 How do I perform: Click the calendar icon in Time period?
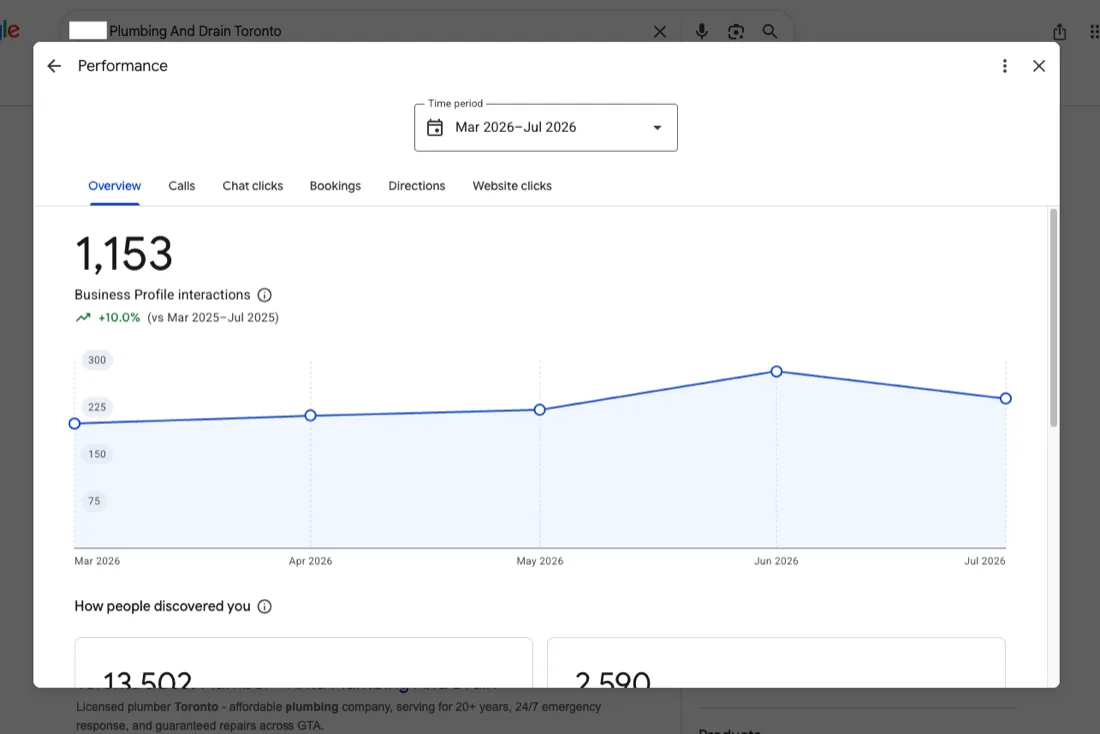click(x=435, y=128)
